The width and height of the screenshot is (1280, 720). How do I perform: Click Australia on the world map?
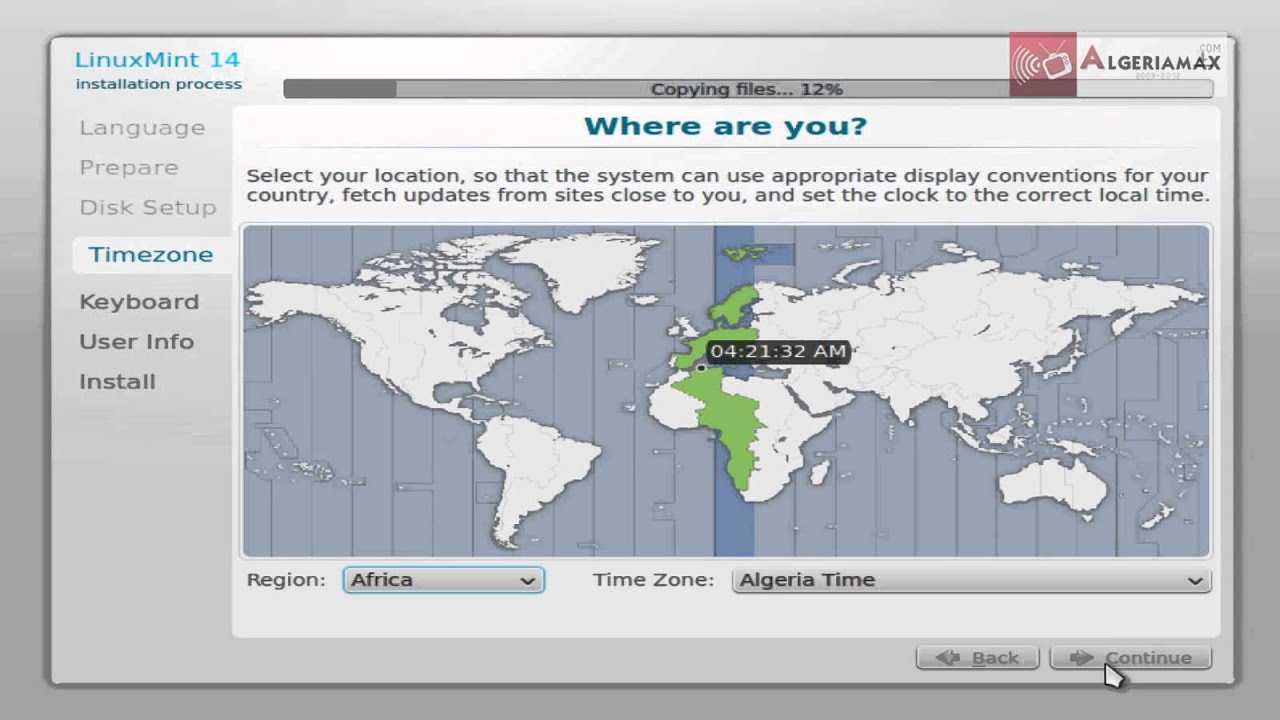coord(1053,487)
